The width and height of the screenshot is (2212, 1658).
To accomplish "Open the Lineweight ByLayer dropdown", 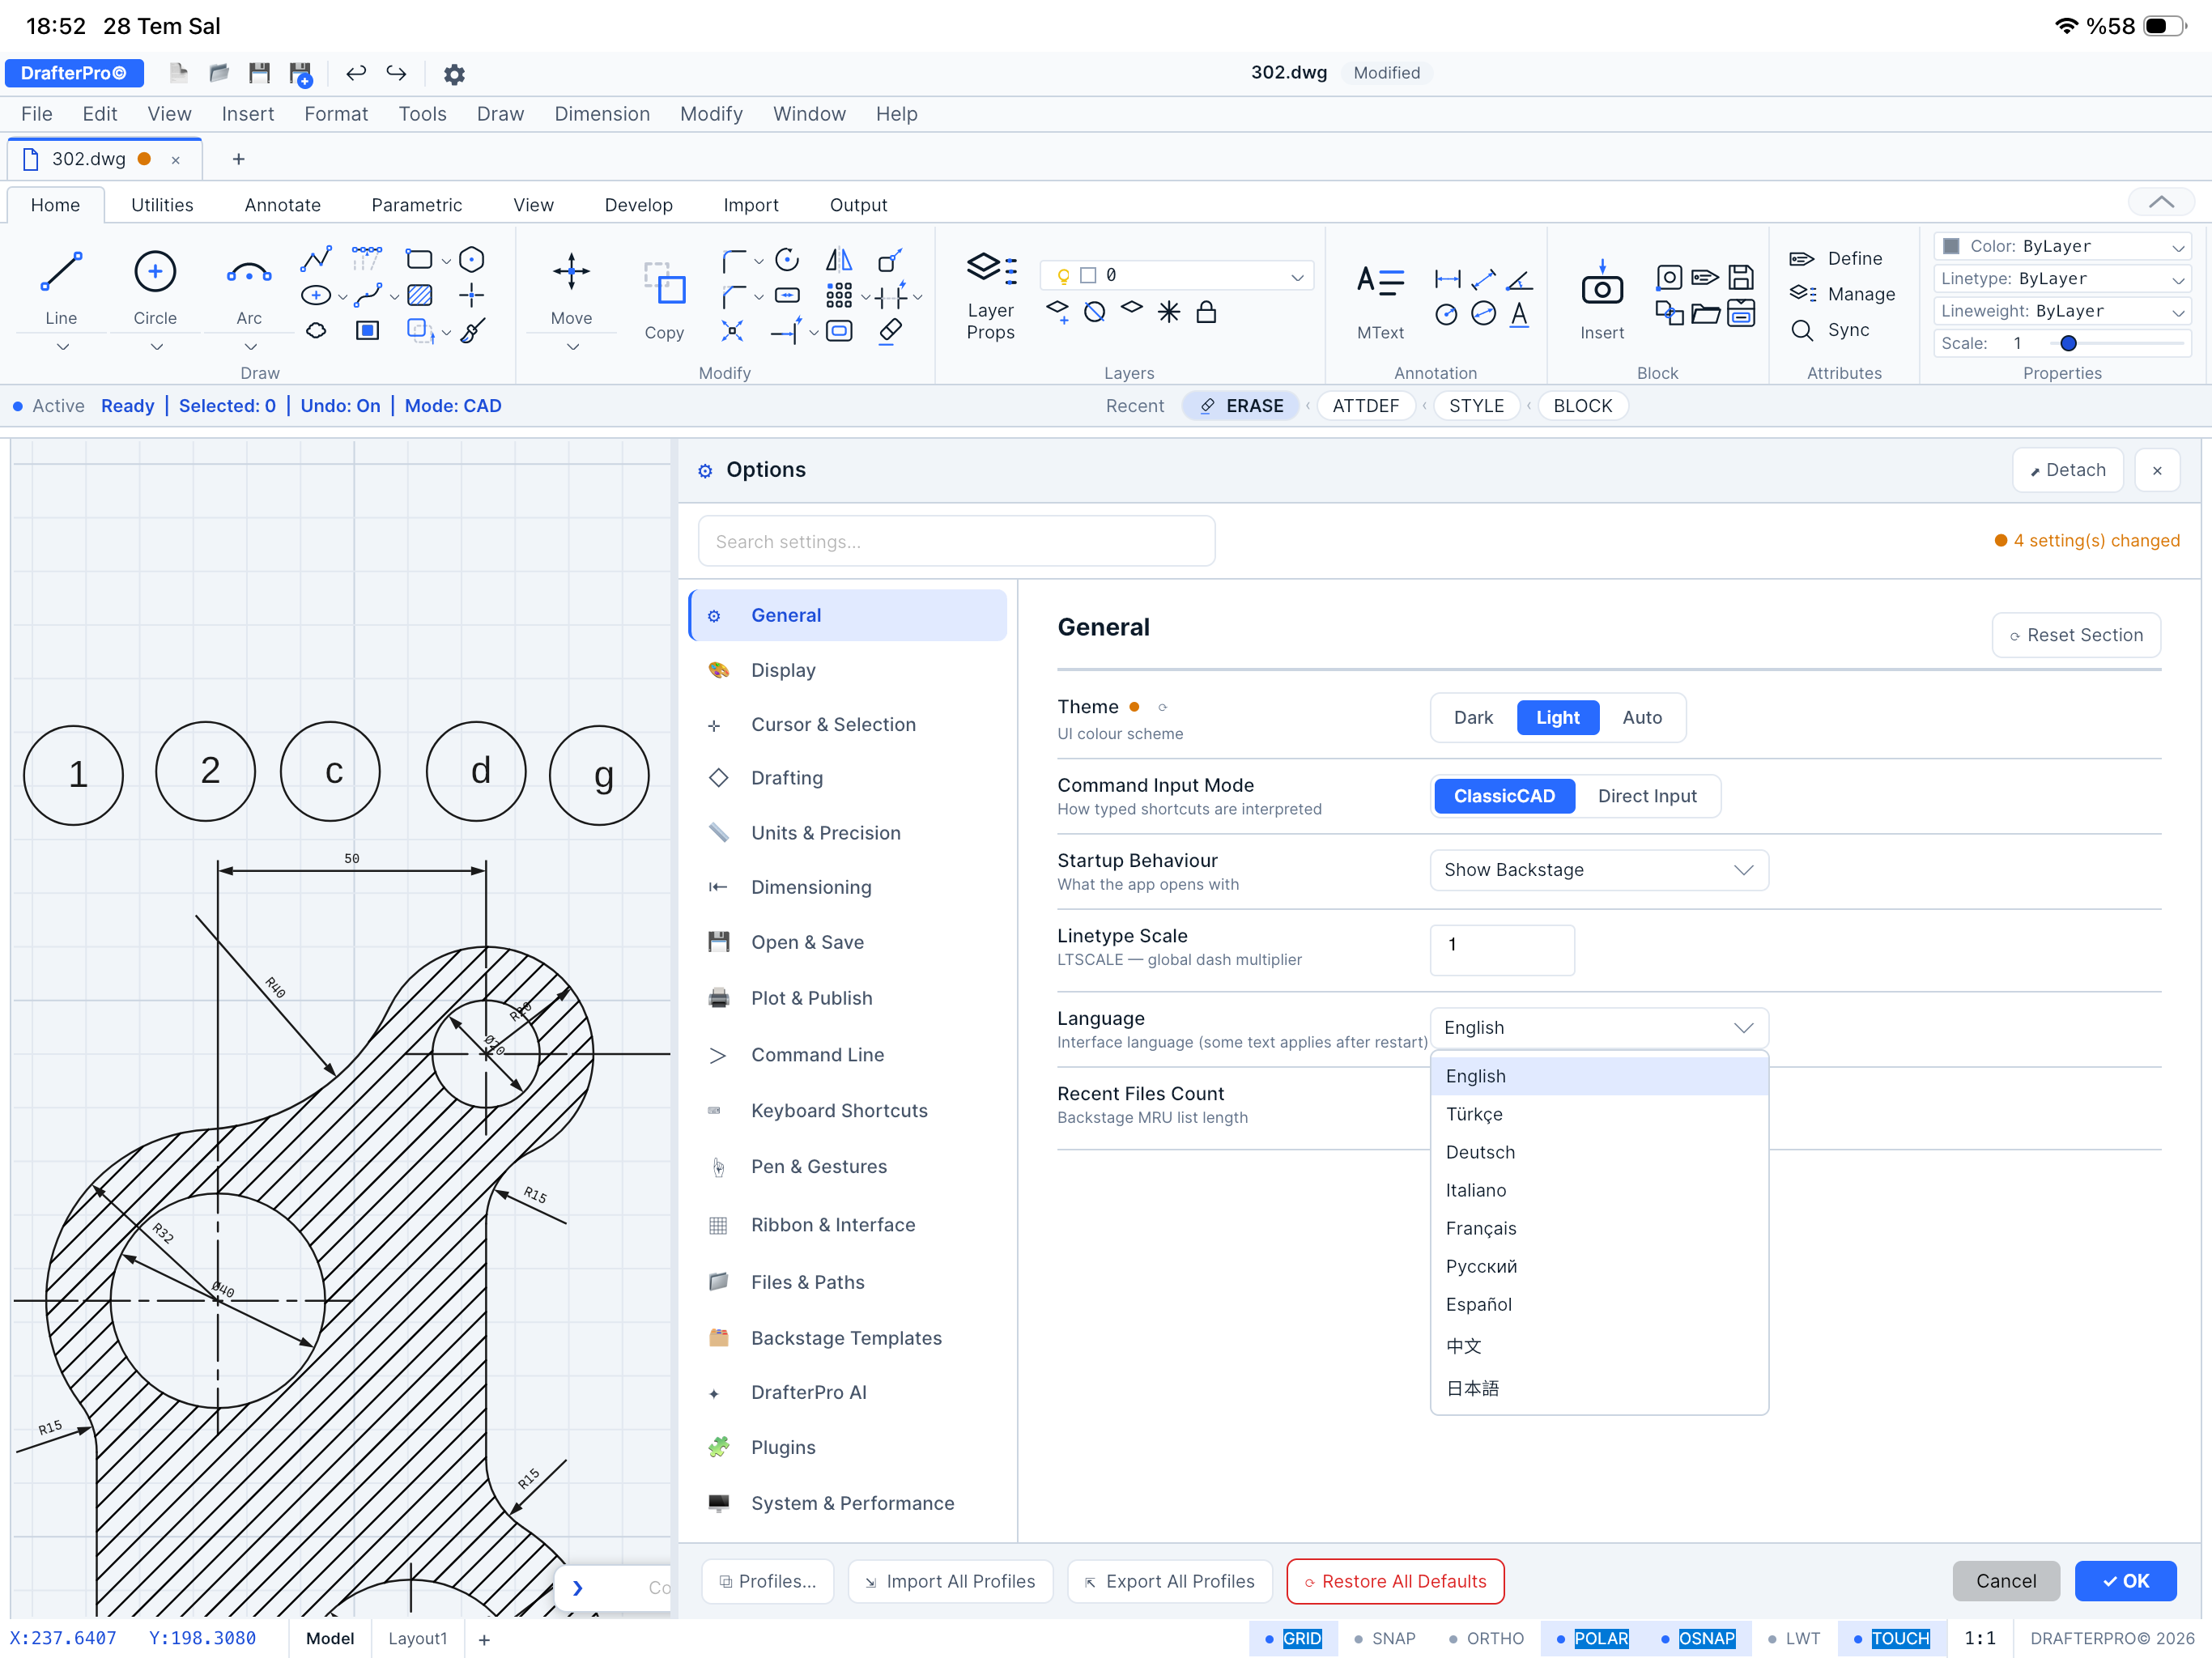I will click(2063, 311).
